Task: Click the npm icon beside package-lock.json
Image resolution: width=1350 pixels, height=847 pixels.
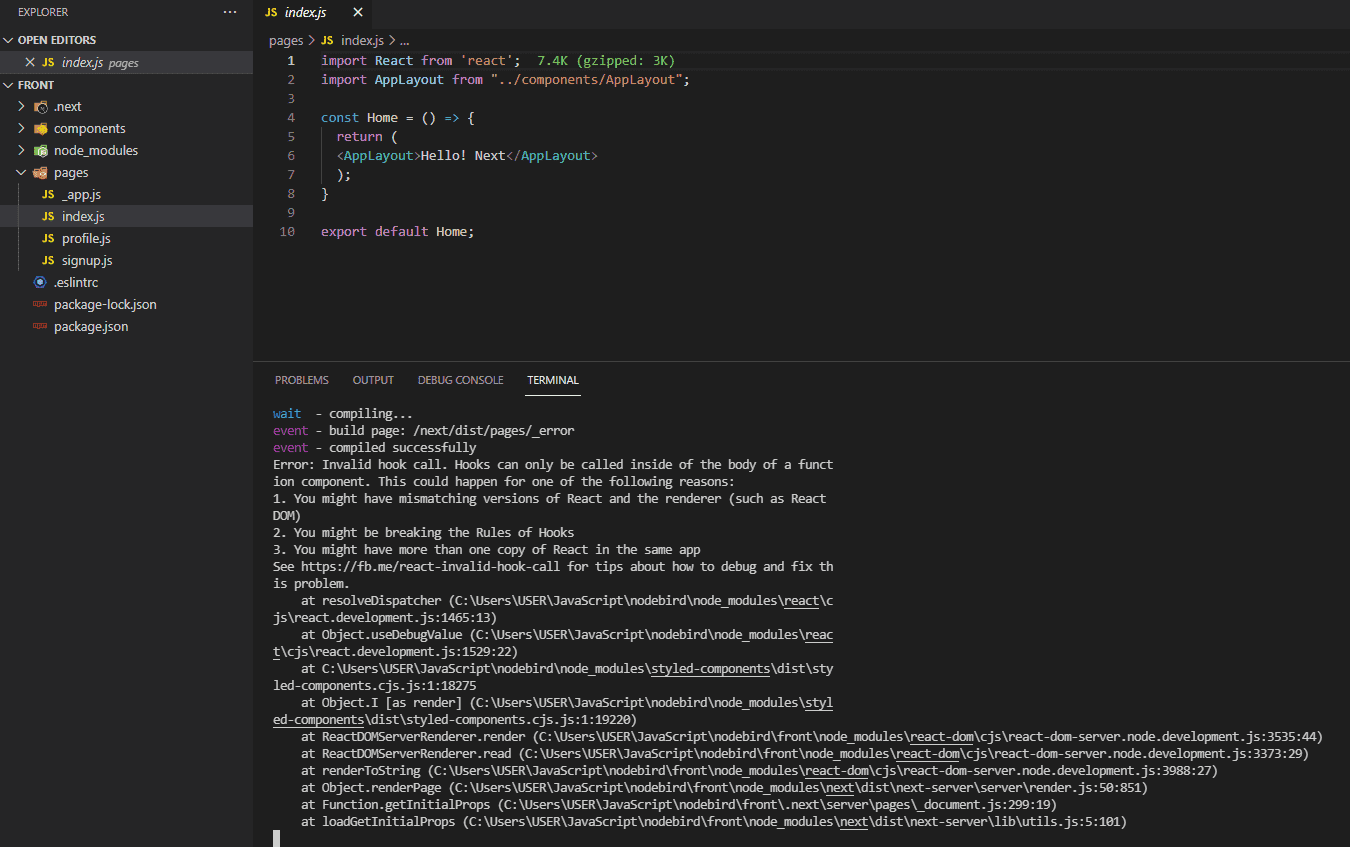Action: [40, 304]
